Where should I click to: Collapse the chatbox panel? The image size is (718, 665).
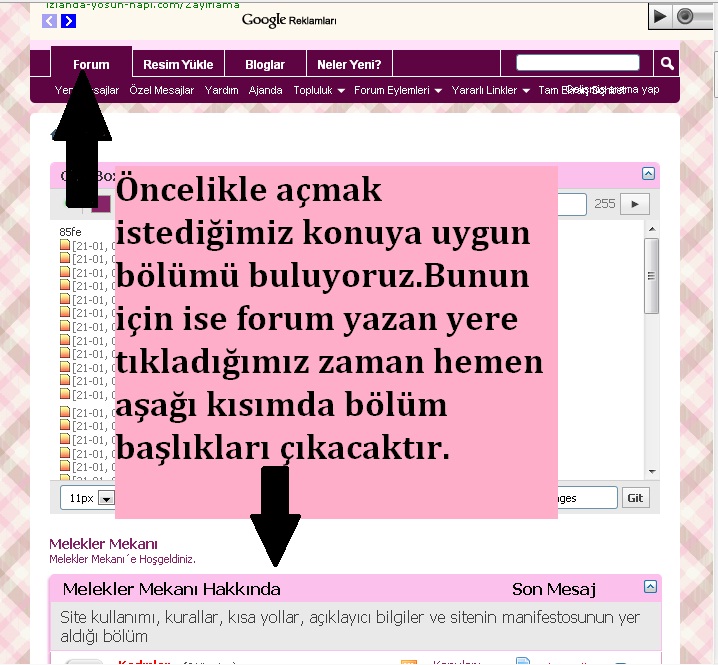[649, 174]
